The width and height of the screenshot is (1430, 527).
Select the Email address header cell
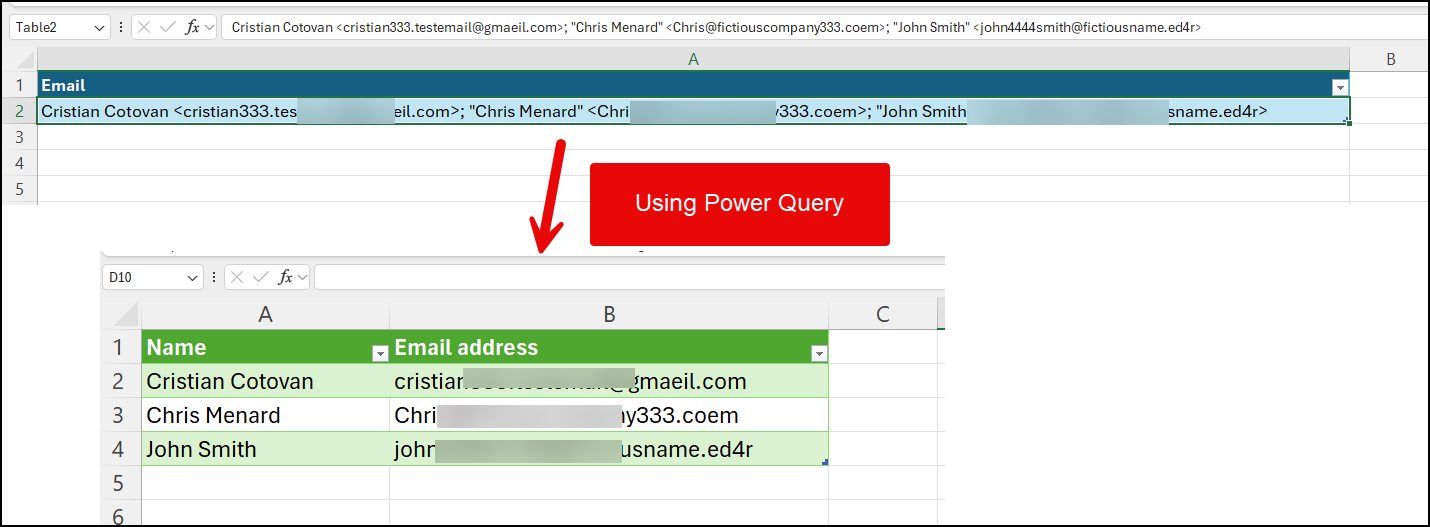click(x=609, y=347)
